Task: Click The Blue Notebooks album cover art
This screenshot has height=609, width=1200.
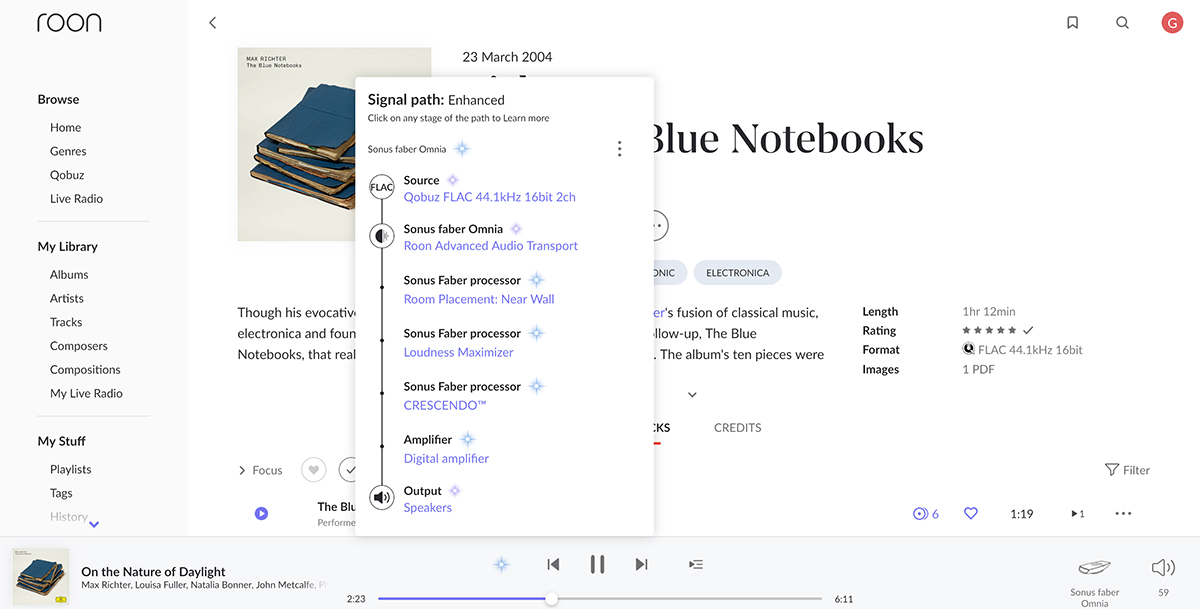Action: point(334,144)
